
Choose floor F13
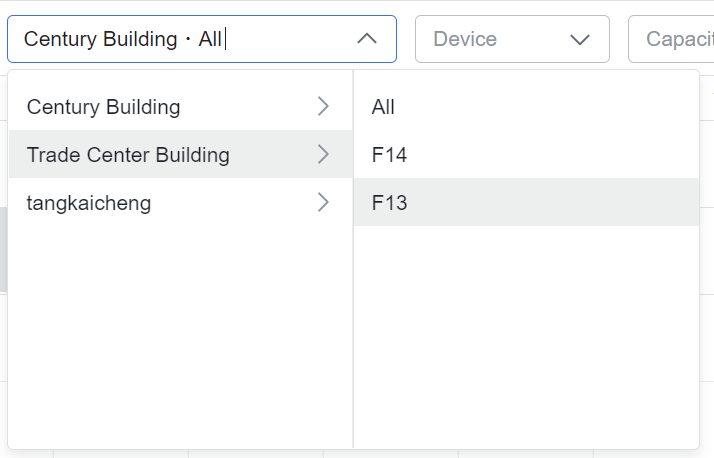click(389, 203)
